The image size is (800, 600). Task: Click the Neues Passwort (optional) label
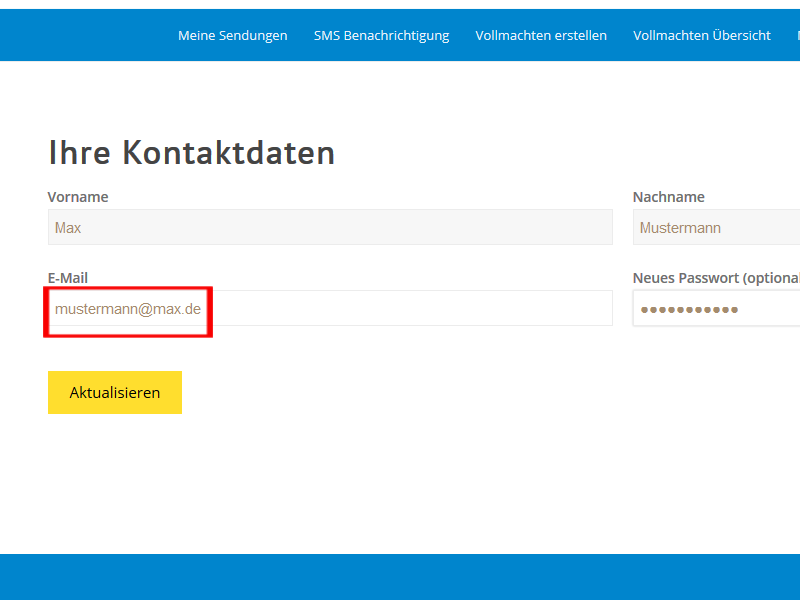[x=716, y=278]
